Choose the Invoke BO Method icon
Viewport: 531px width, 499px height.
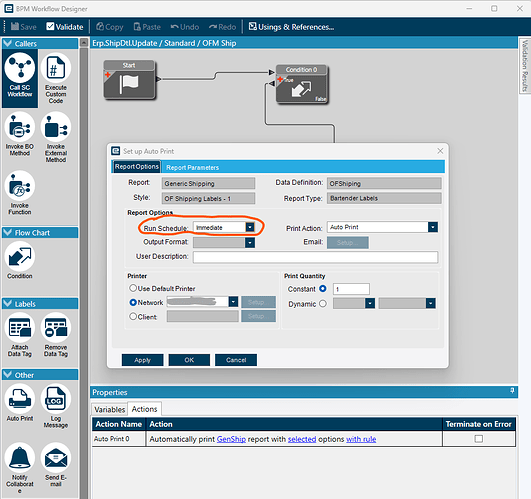click(x=20, y=127)
